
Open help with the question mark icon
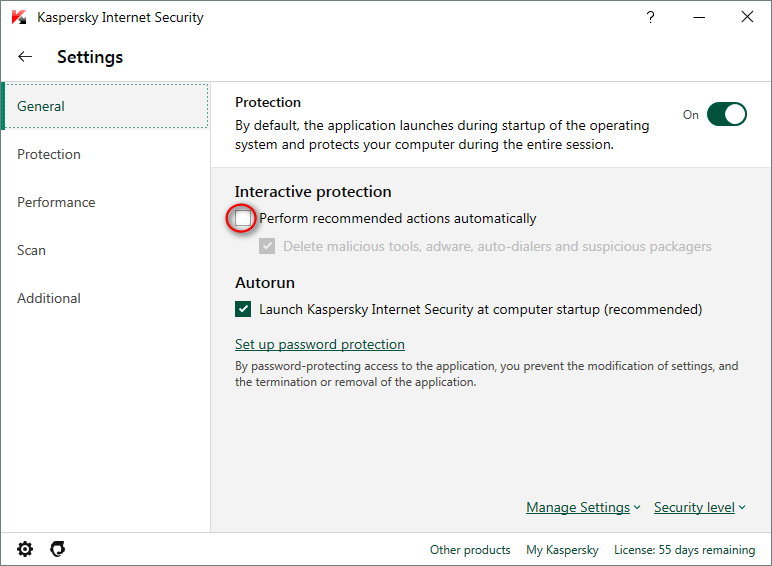click(652, 16)
